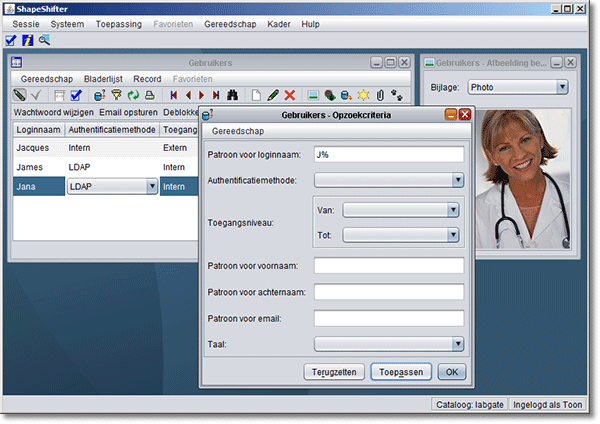600x424 pixels.
Task: Click the Gebruikers window table icon
Action: [x=16, y=62]
